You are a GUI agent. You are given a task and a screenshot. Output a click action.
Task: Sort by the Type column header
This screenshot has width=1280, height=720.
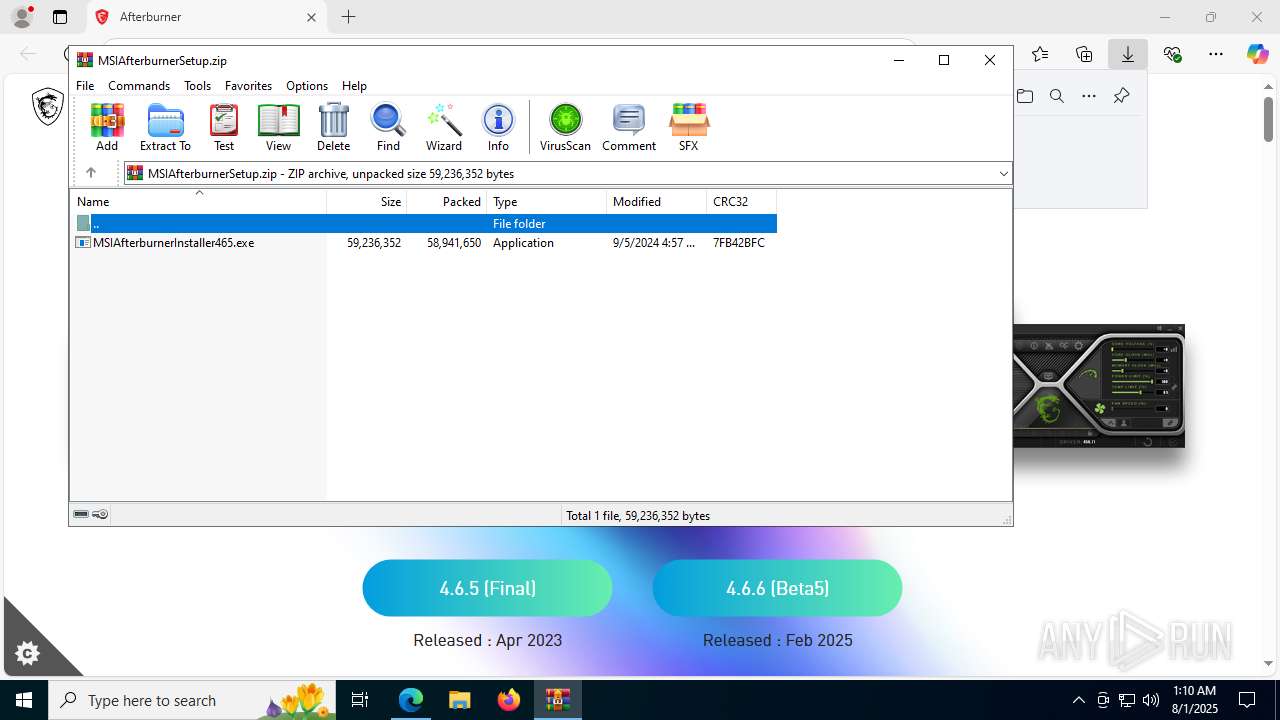click(x=547, y=202)
